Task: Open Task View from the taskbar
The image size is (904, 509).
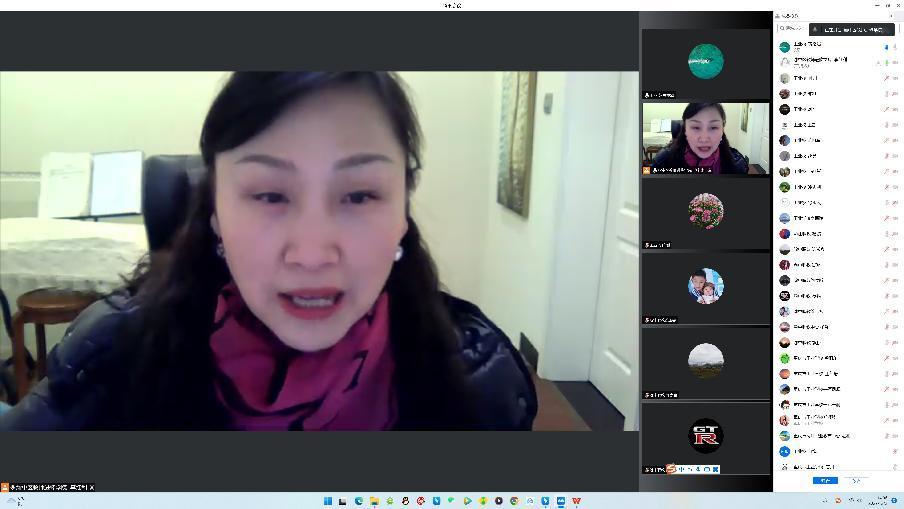Action: coord(342,501)
